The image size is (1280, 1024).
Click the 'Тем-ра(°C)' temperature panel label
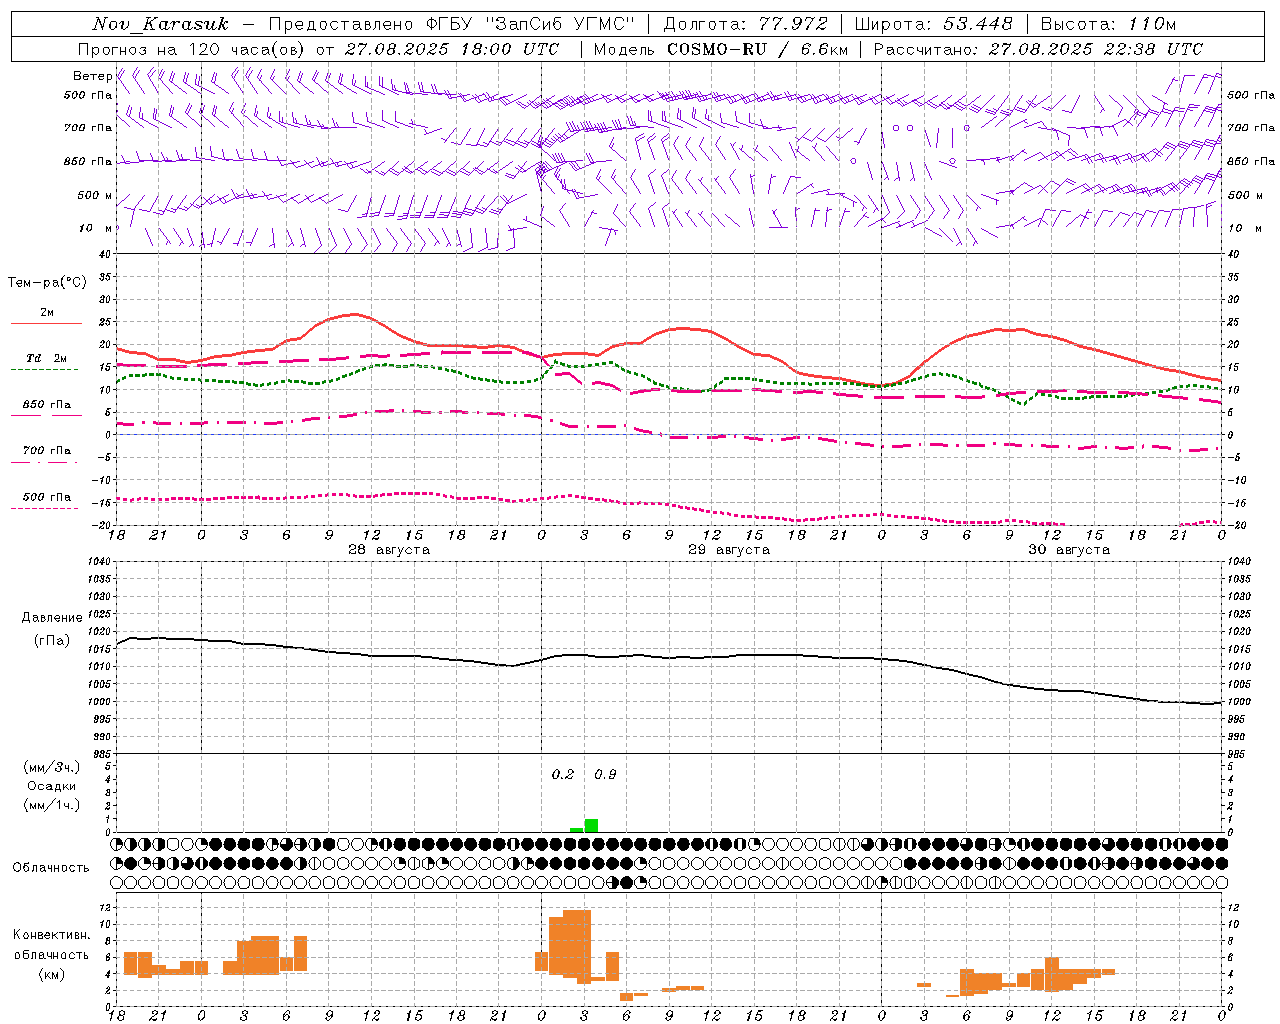point(47,283)
